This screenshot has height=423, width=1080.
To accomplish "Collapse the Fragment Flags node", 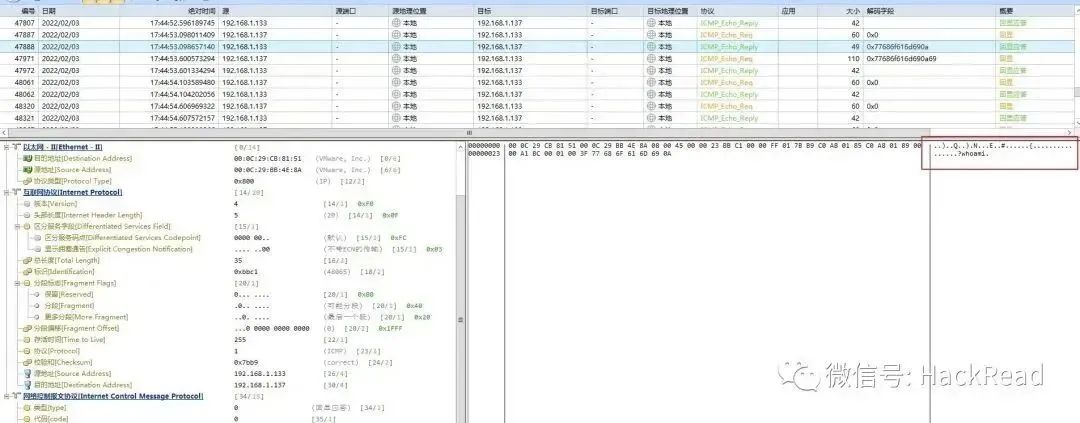I will coord(17,283).
